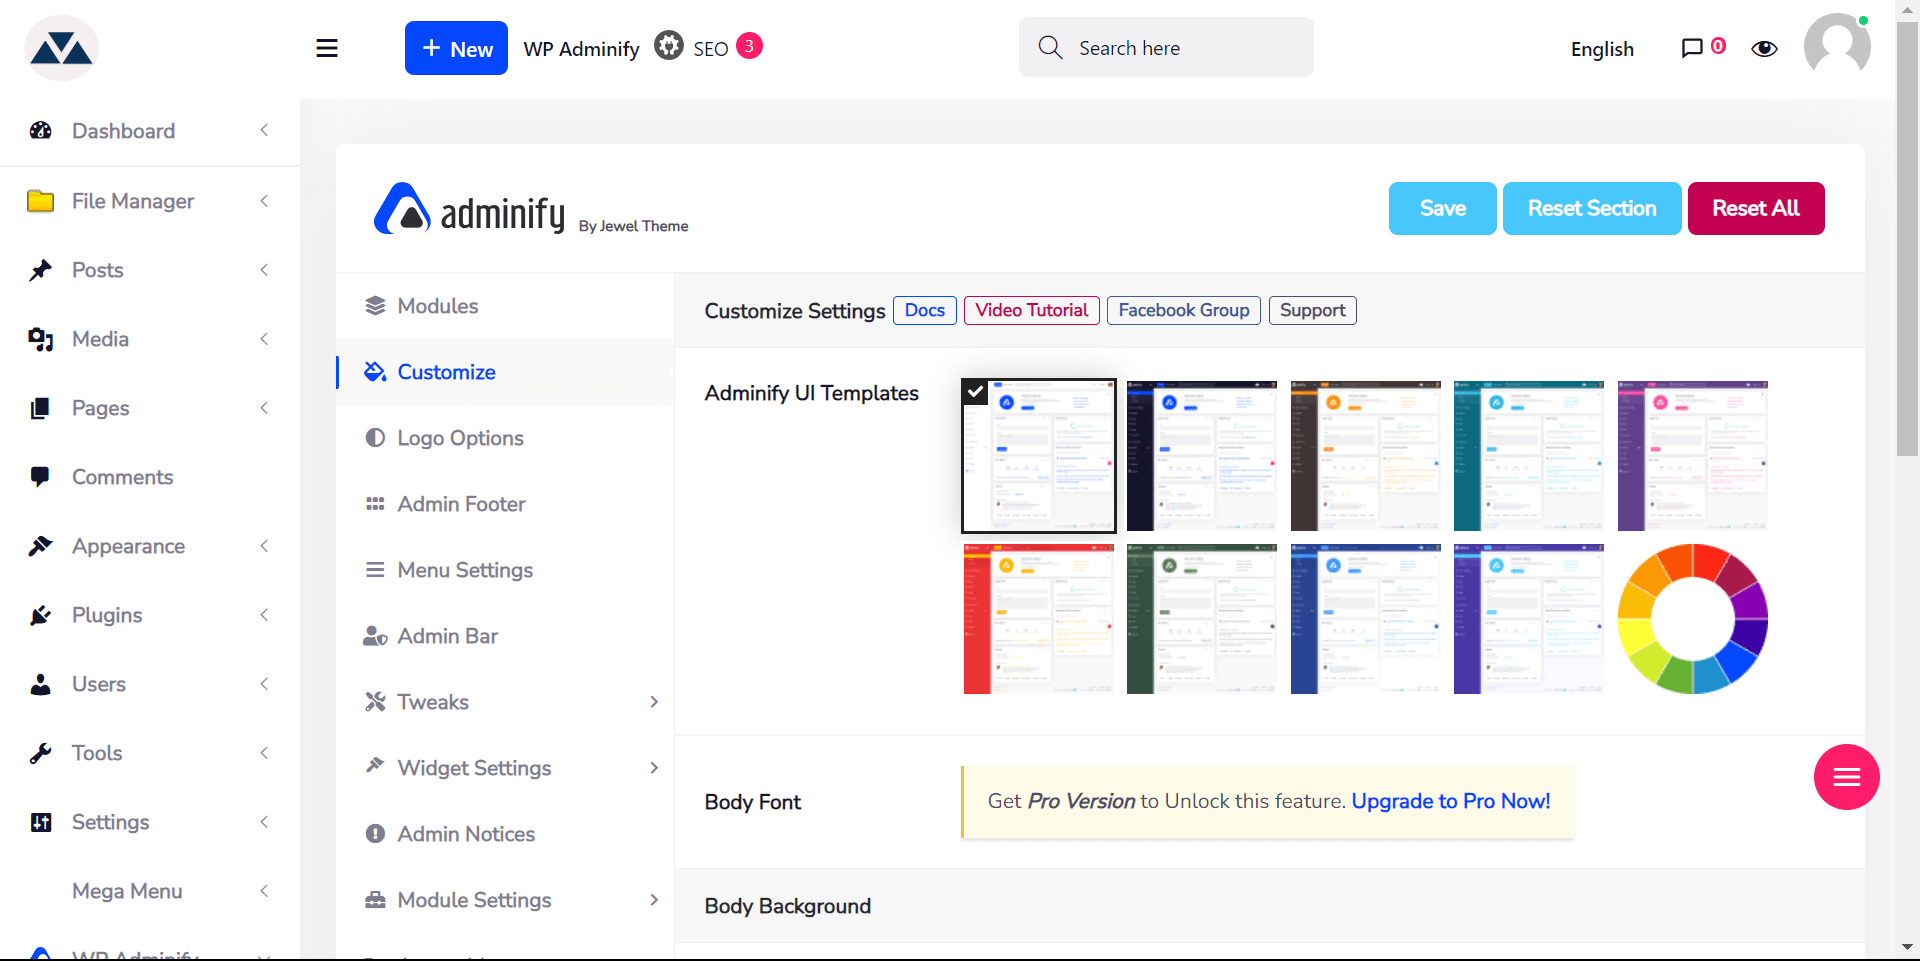Open the Video Tutorial link
This screenshot has height=961, width=1920.
click(1032, 310)
